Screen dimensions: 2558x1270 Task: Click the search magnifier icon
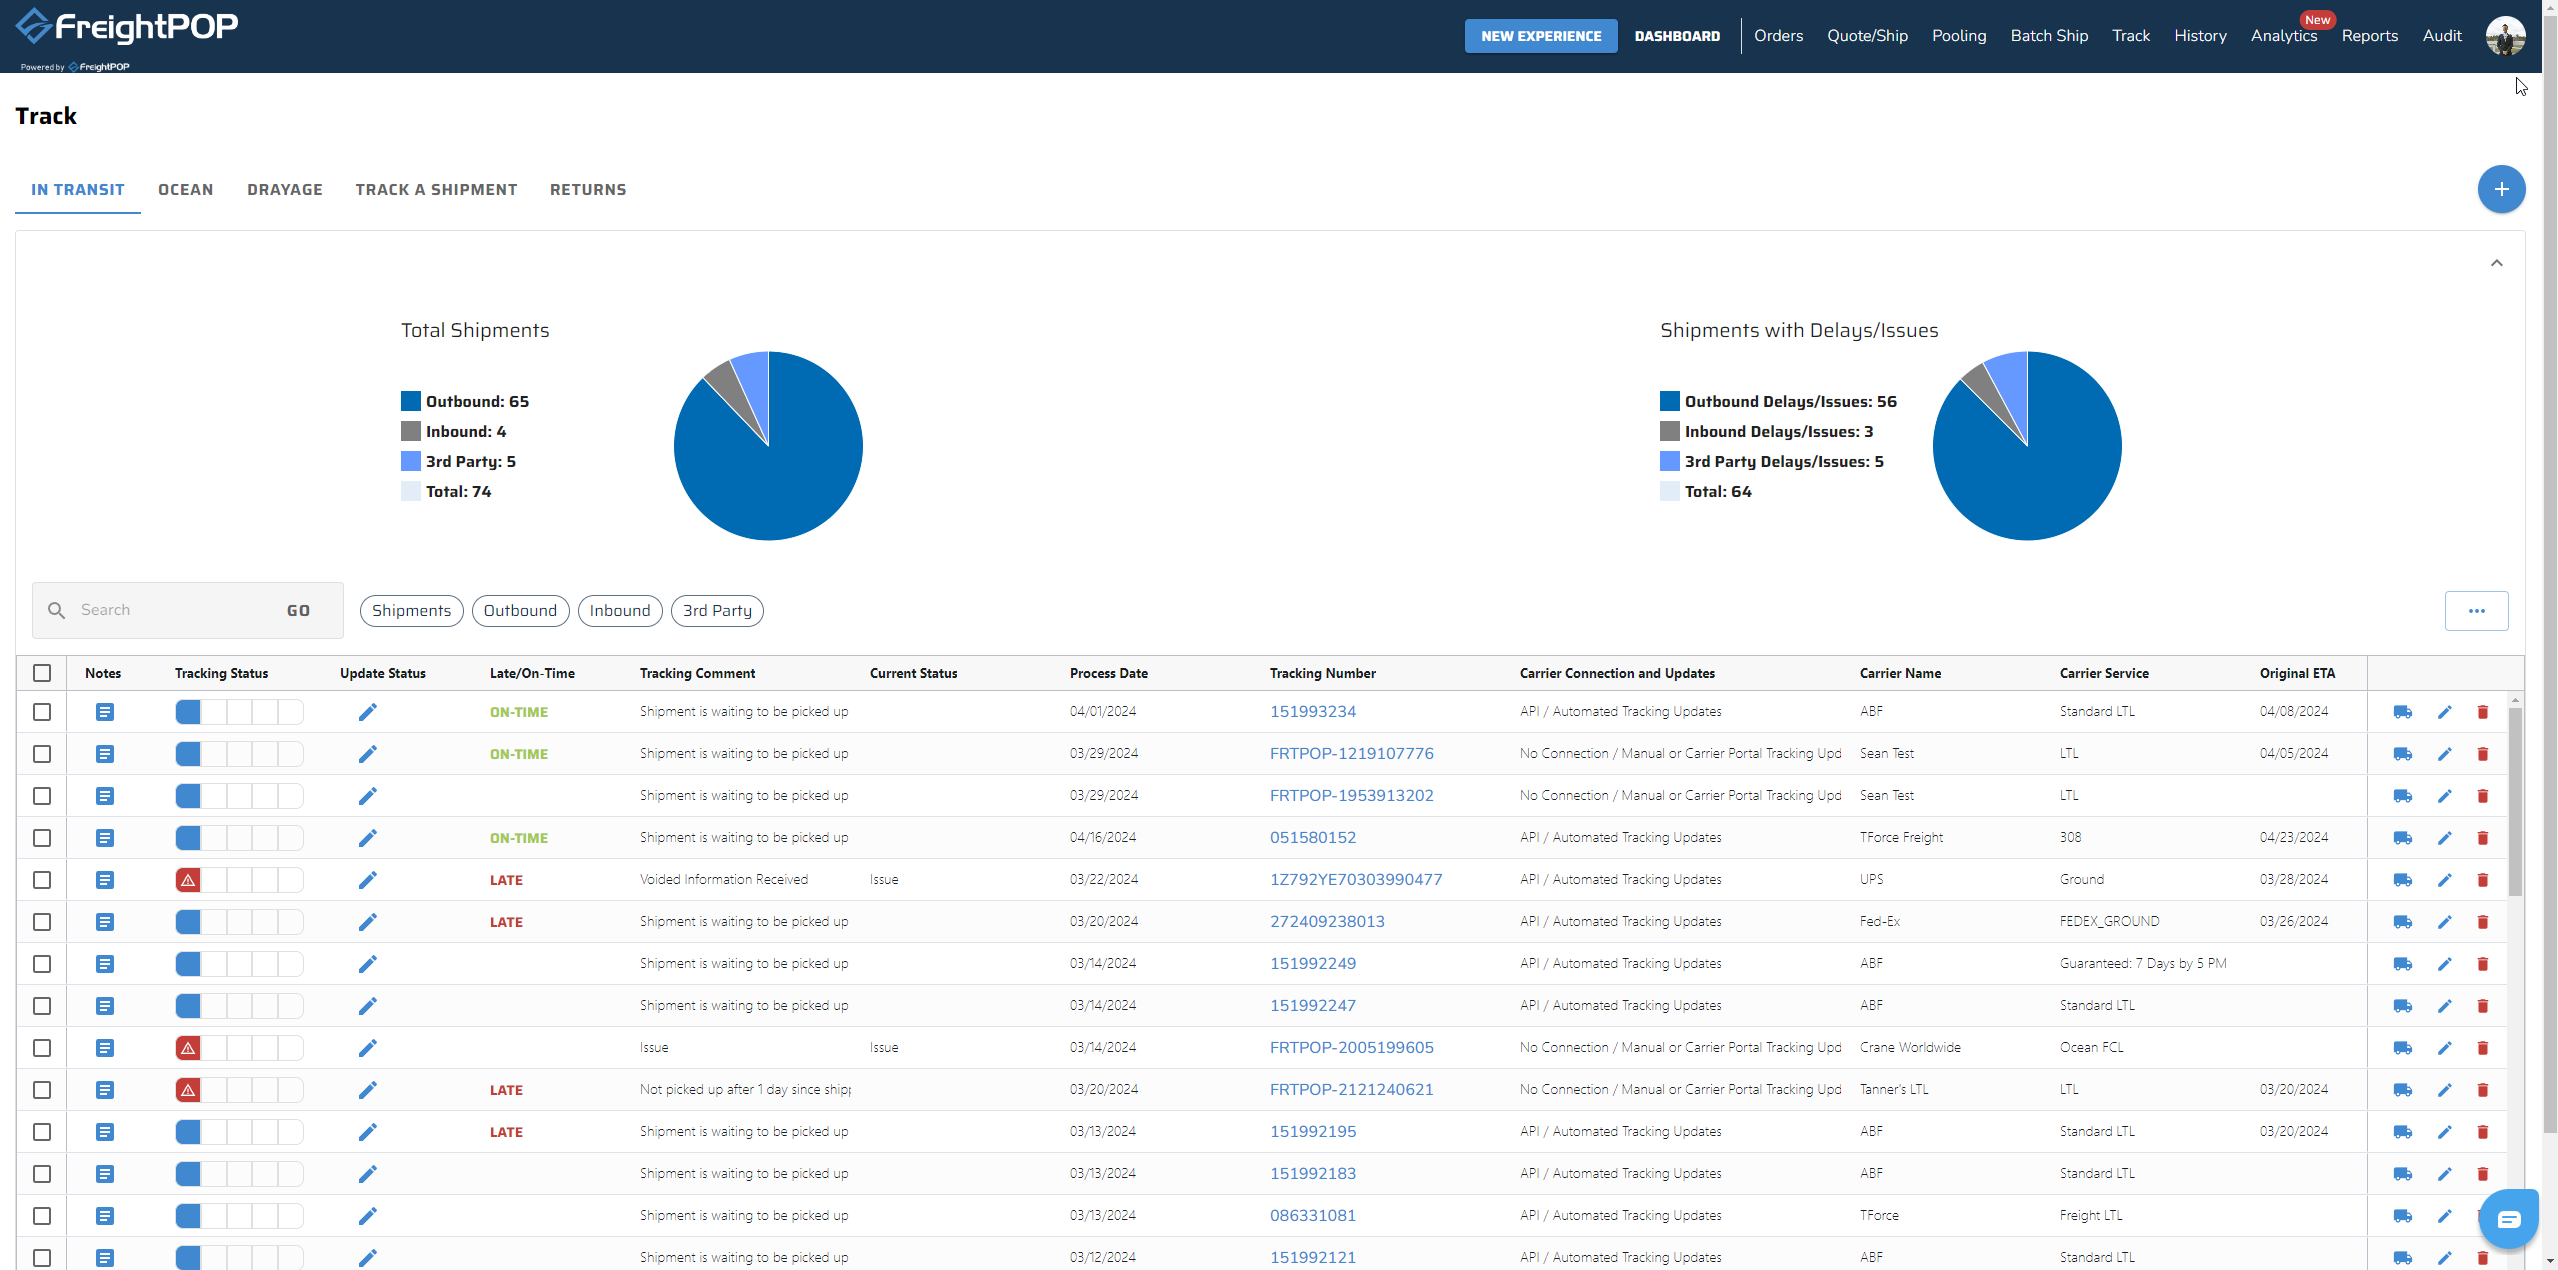[x=57, y=610]
